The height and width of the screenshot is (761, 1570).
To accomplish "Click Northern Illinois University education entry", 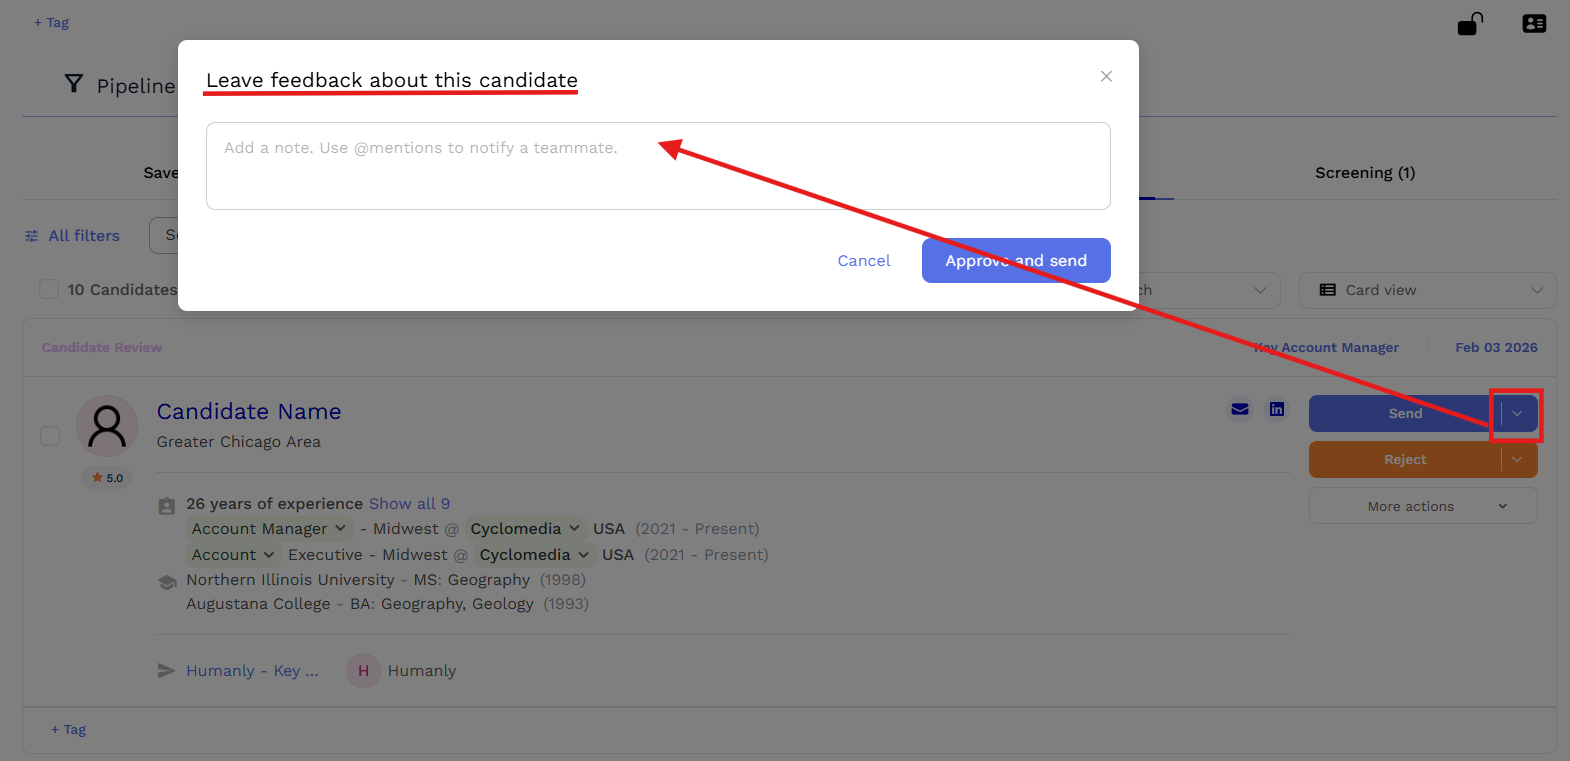I will click(x=386, y=580).
